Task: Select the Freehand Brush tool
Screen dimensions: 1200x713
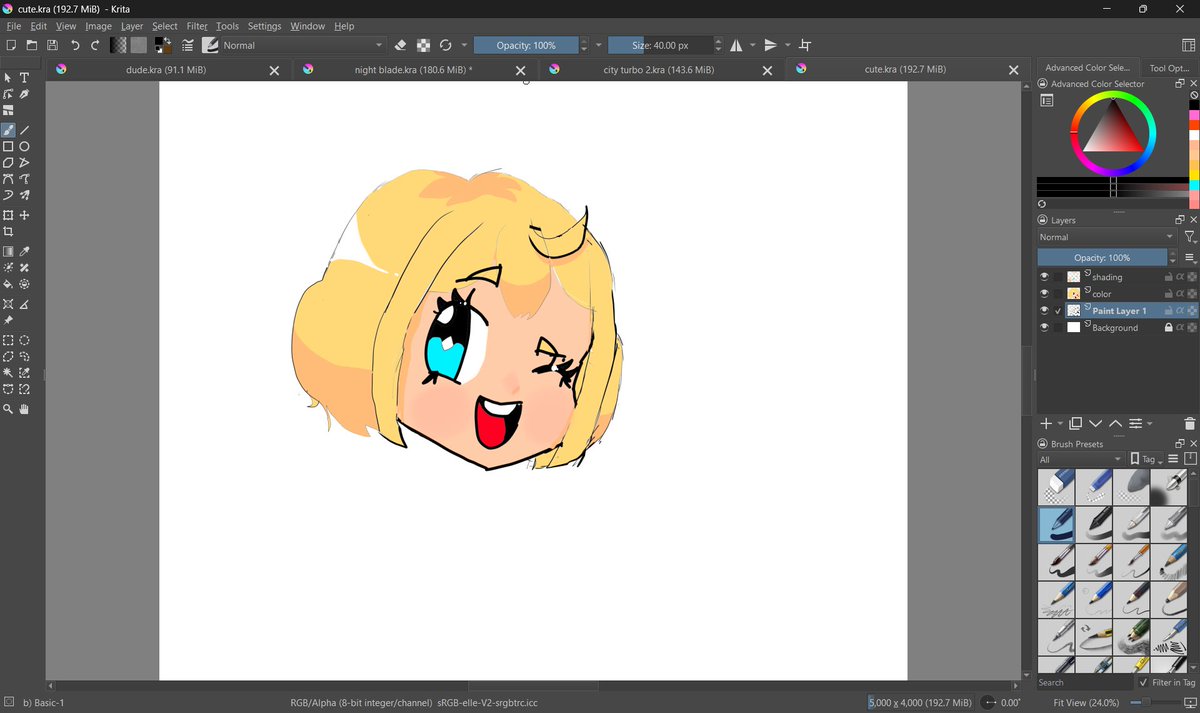Action: coord(8,130)
